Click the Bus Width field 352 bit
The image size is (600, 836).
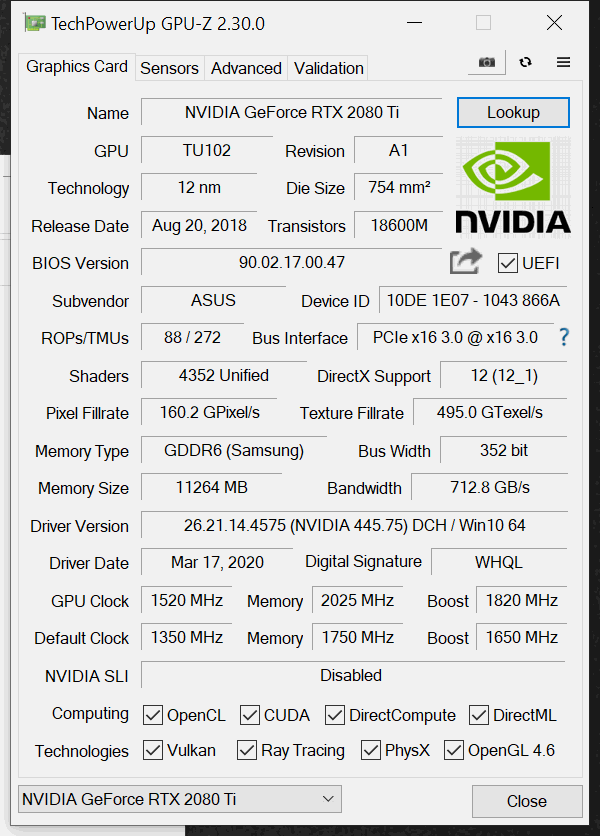point(504,450)
